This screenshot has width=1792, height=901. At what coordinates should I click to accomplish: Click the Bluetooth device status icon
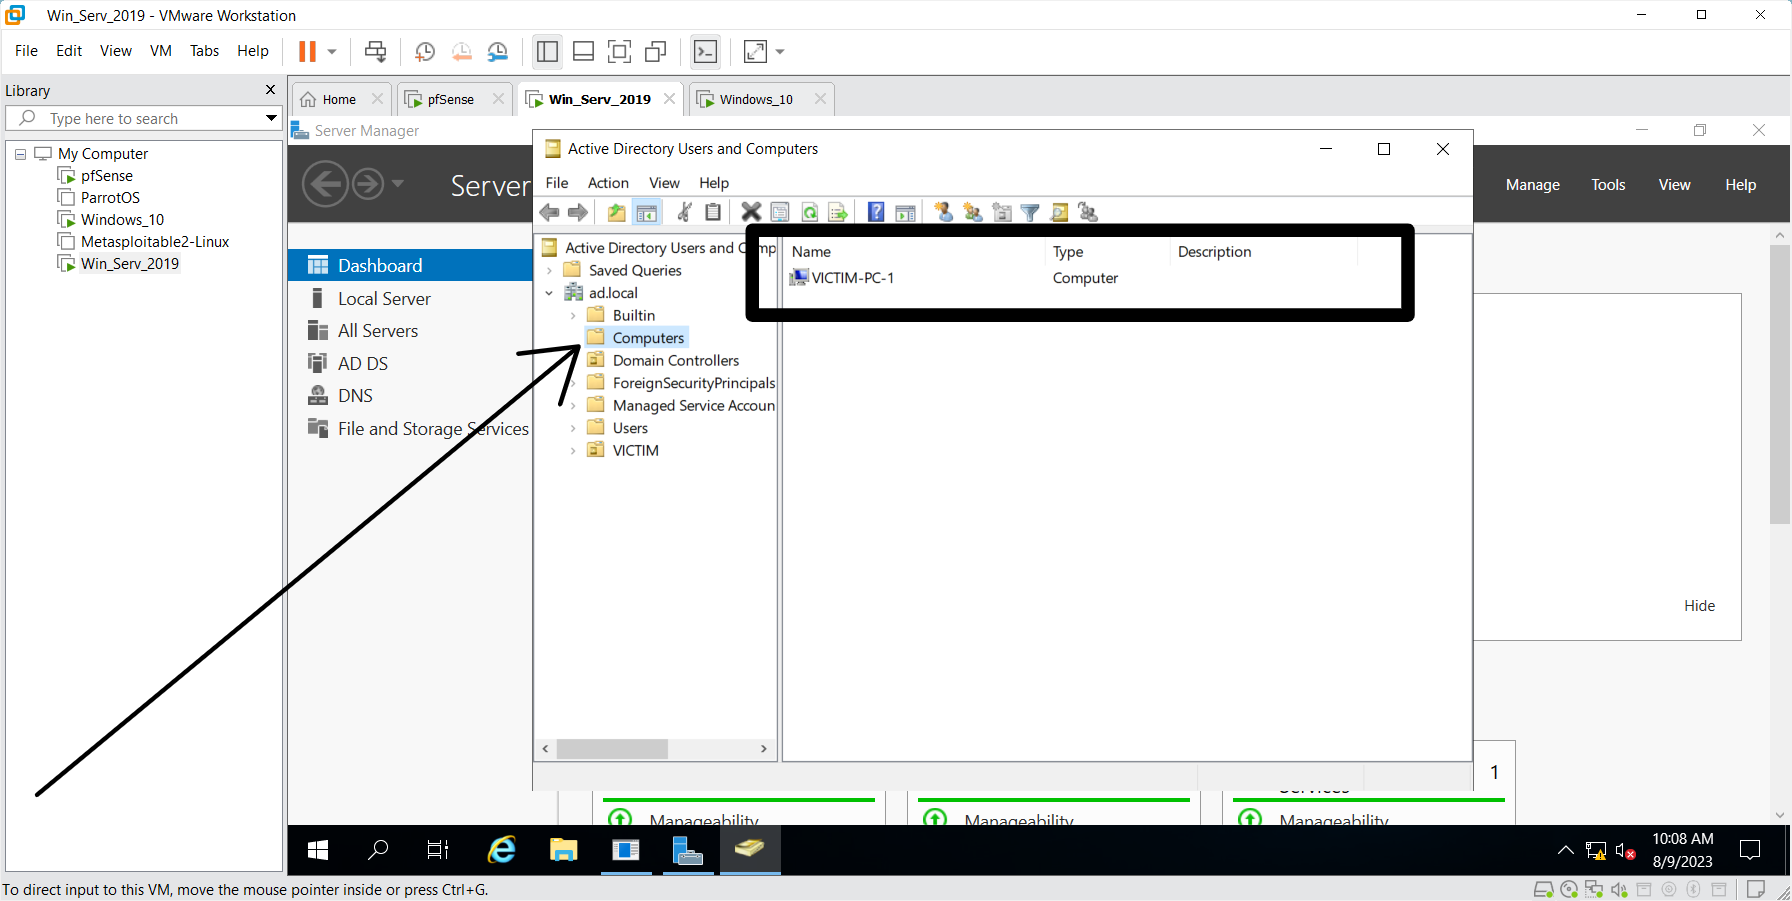point(1693,889)
